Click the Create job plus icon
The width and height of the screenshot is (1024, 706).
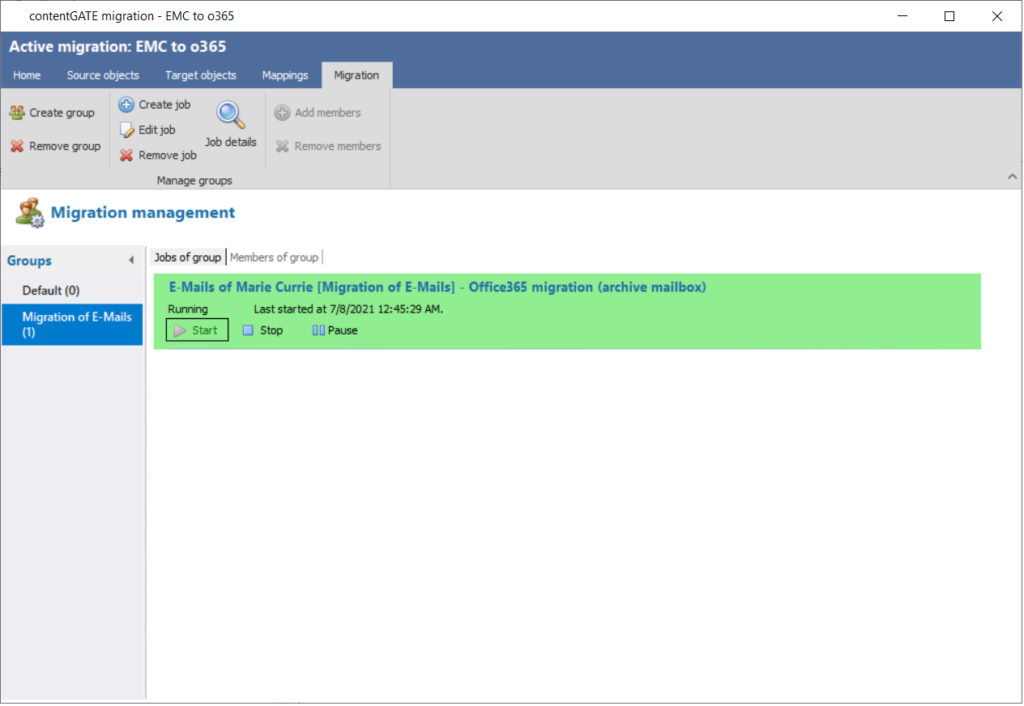pyautogui.click(x=126, y=105)
